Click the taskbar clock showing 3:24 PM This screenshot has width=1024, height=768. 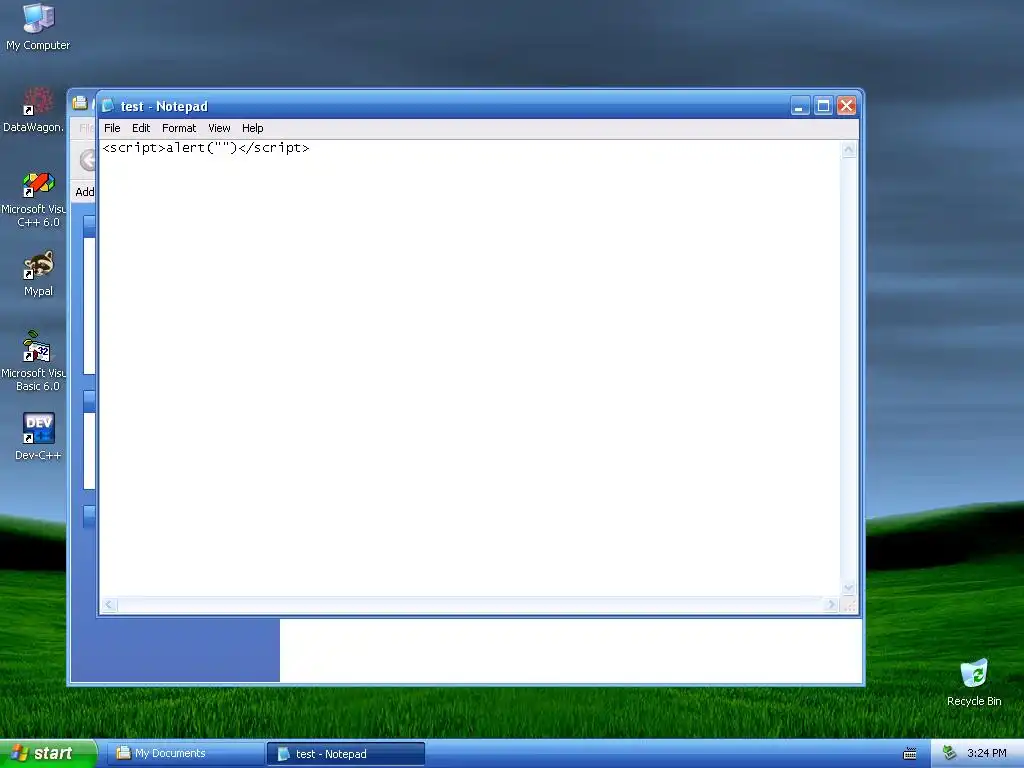pyautogui.click(x=986, y=753)
